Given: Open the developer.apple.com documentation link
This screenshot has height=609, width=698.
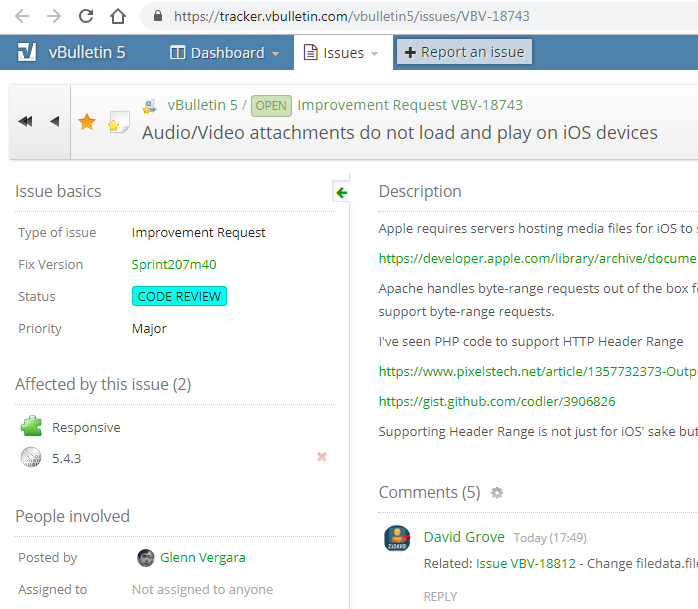Looking at the screenshot, I should 538,258.
